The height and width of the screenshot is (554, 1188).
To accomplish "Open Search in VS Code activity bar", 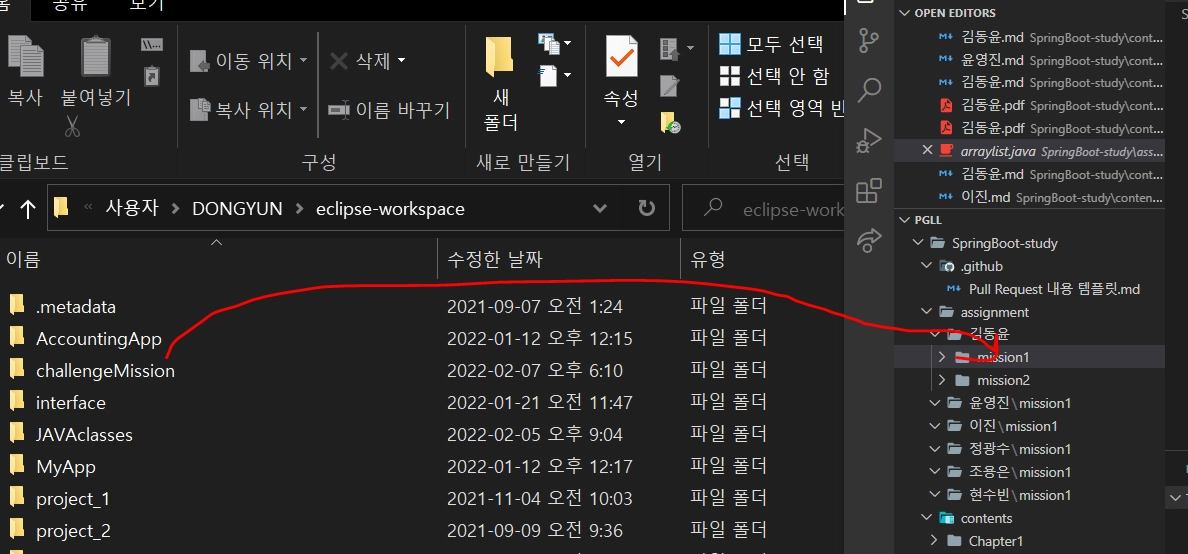I will point(868,91).
